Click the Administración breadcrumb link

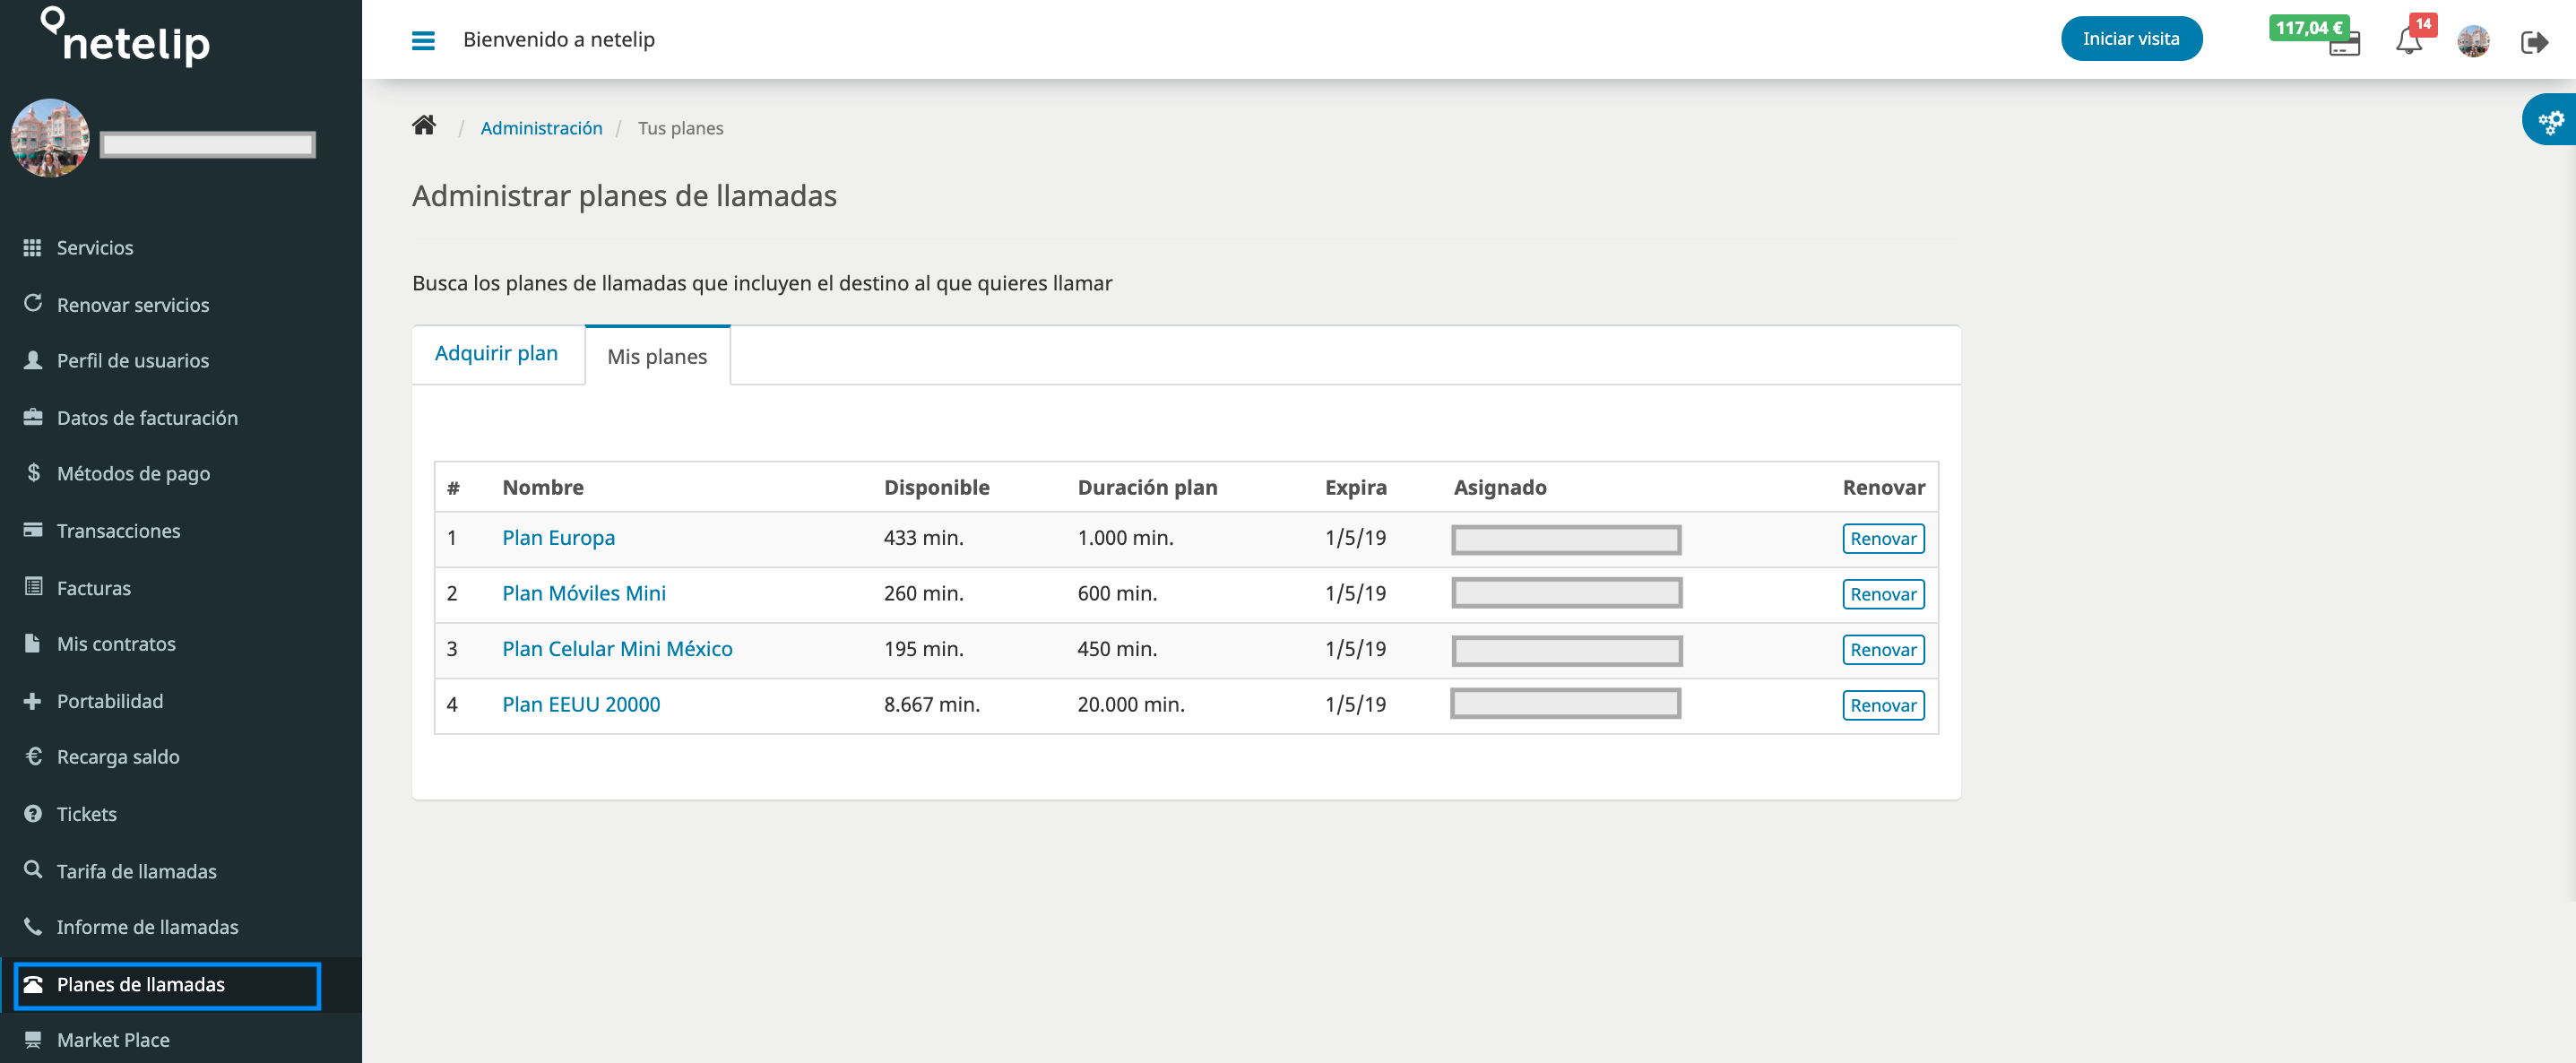tap(541, 127)
